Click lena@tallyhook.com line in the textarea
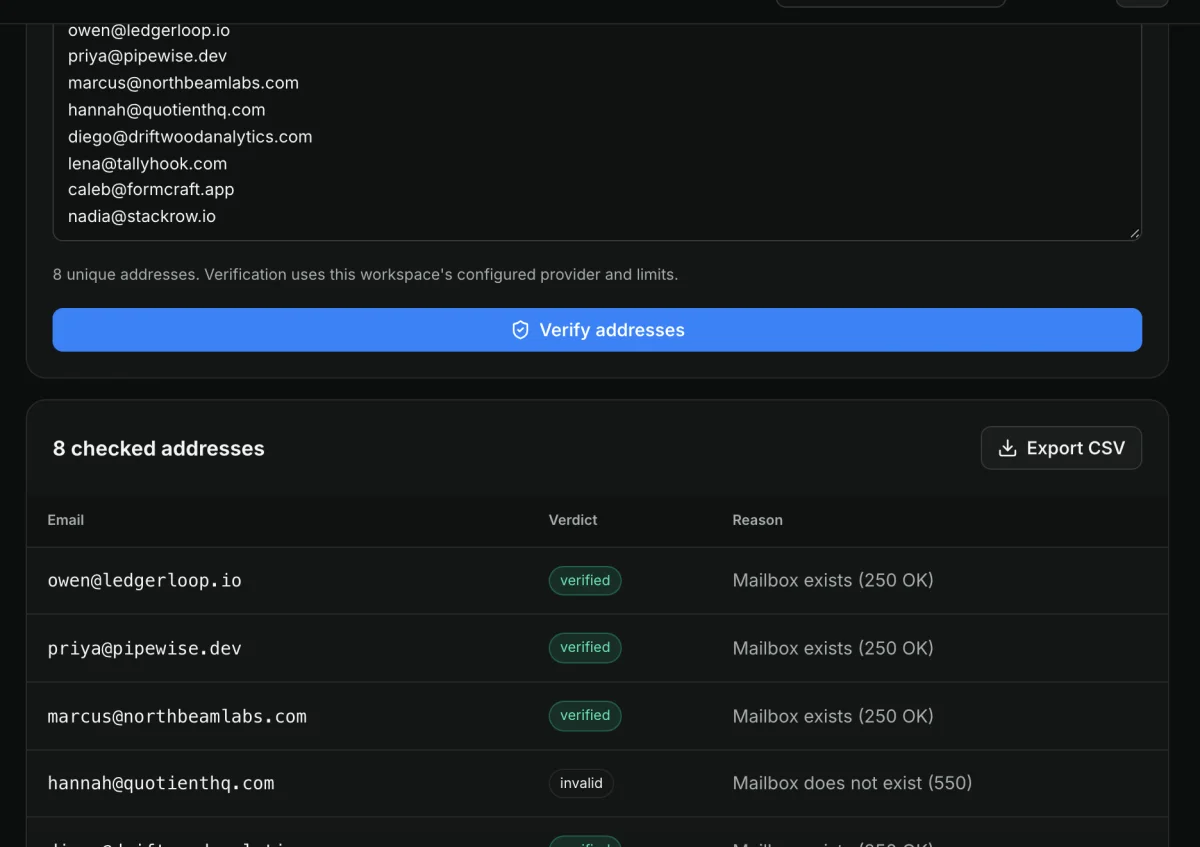 point(148,163)
